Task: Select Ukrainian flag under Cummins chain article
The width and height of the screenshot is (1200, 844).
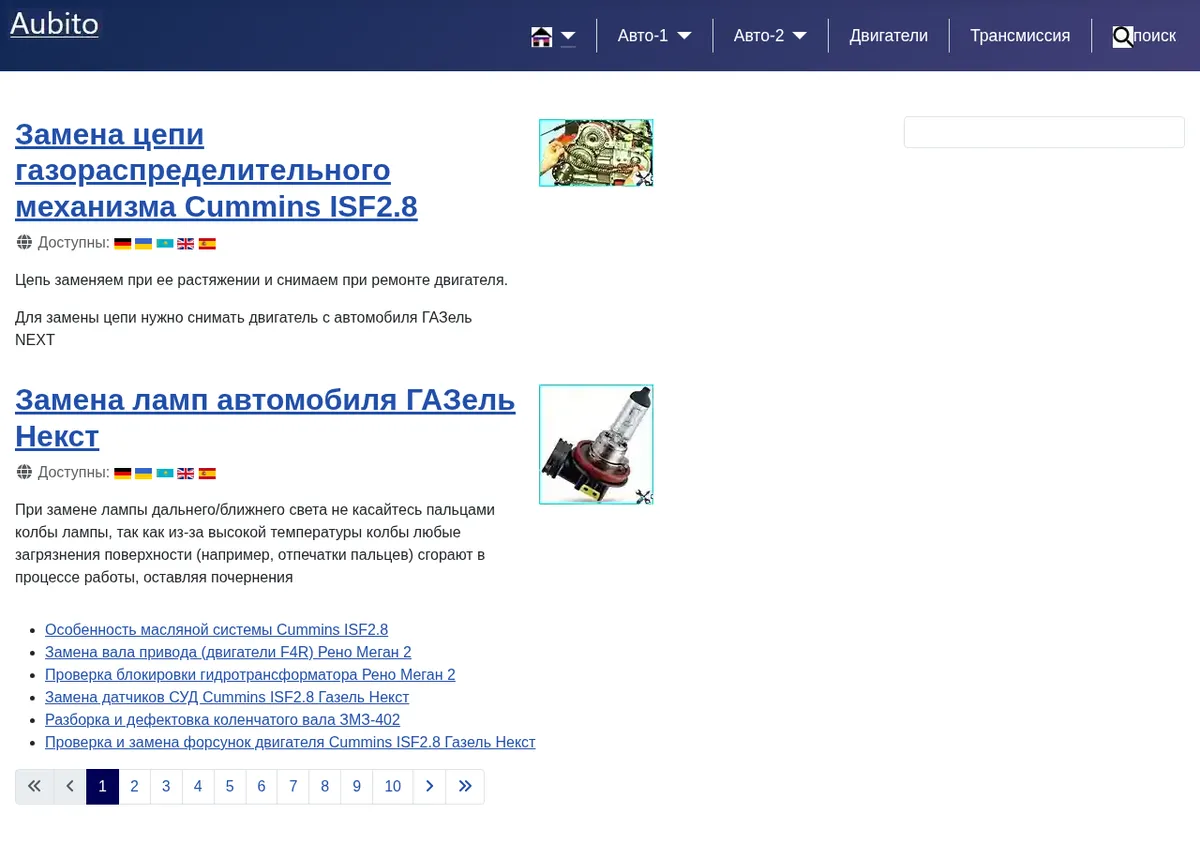Action: [144, 243]
